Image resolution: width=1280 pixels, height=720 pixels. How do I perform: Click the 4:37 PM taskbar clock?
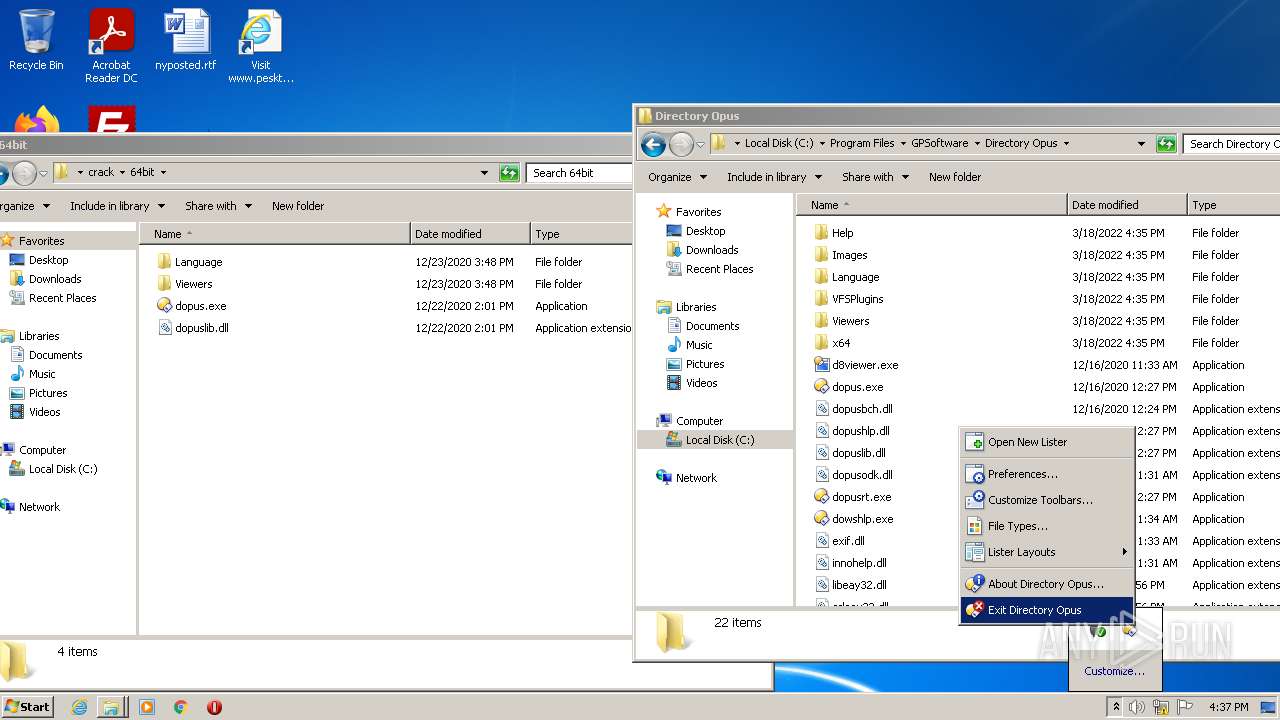(x=1228, y=707)
